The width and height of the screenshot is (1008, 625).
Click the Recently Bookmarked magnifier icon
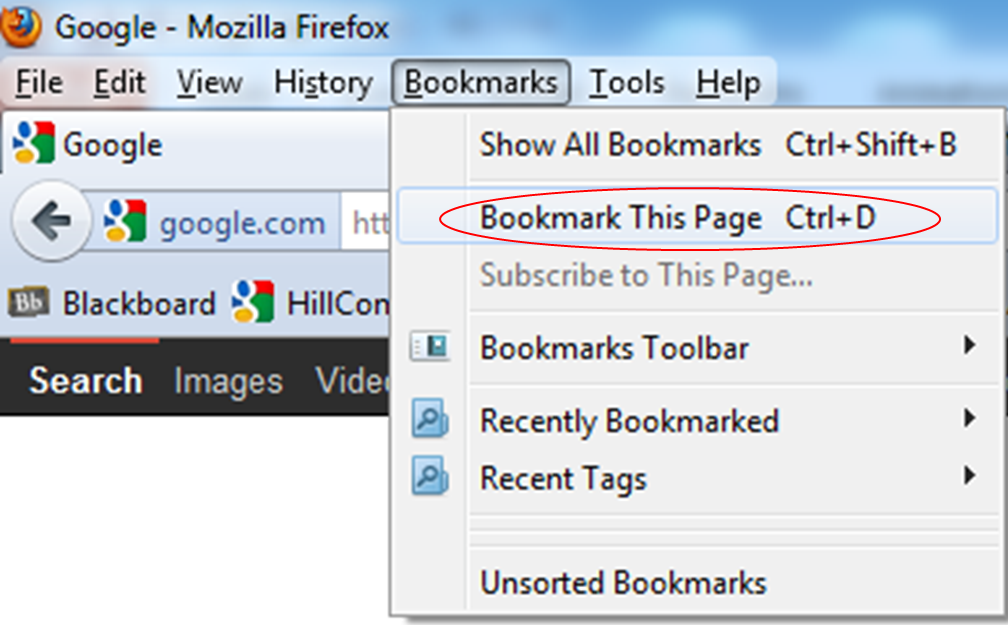429,419
